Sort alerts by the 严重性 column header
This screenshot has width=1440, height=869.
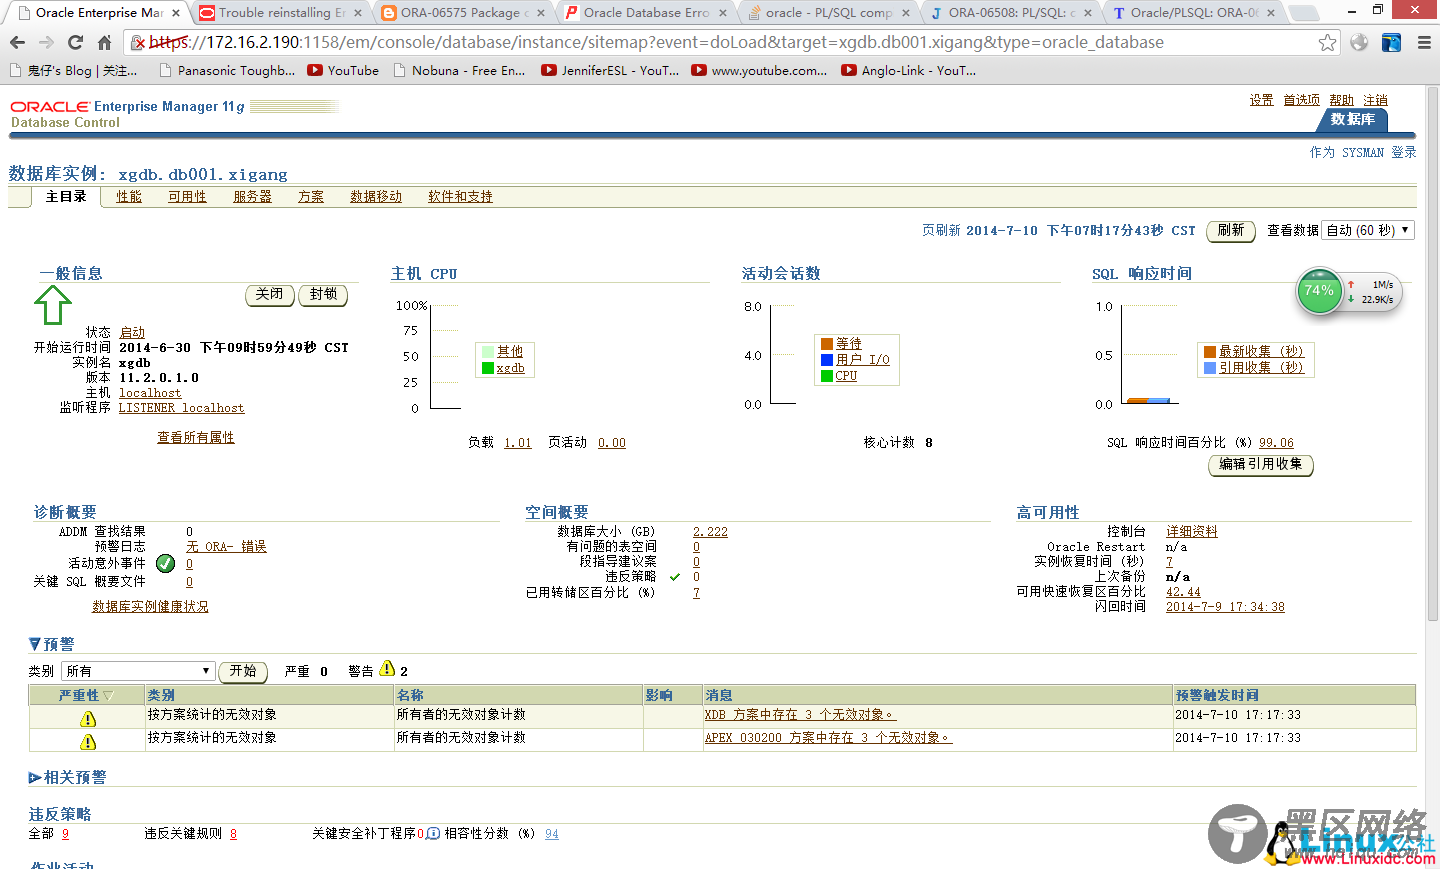click(x=86, y=695)
